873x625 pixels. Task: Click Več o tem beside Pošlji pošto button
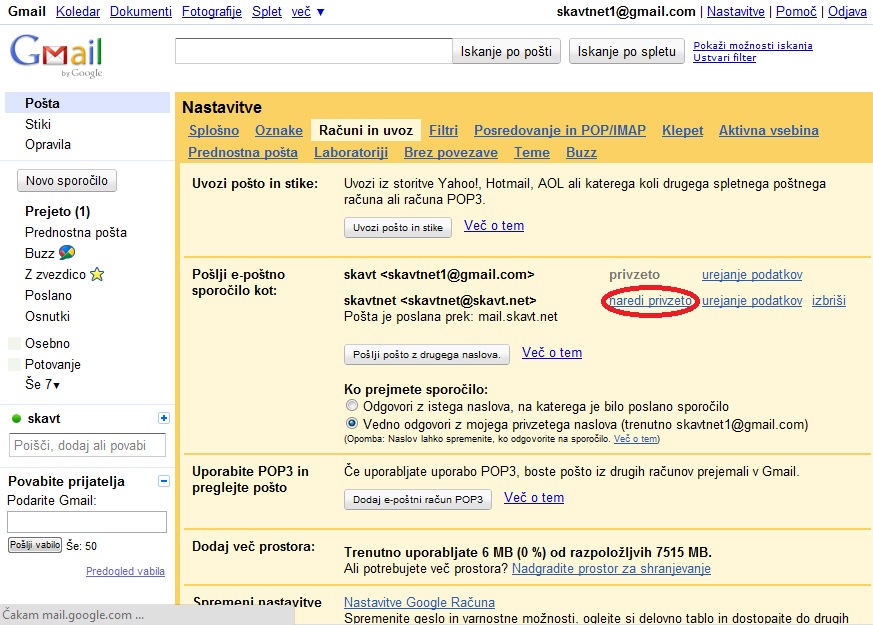click(x=552, y=352)
